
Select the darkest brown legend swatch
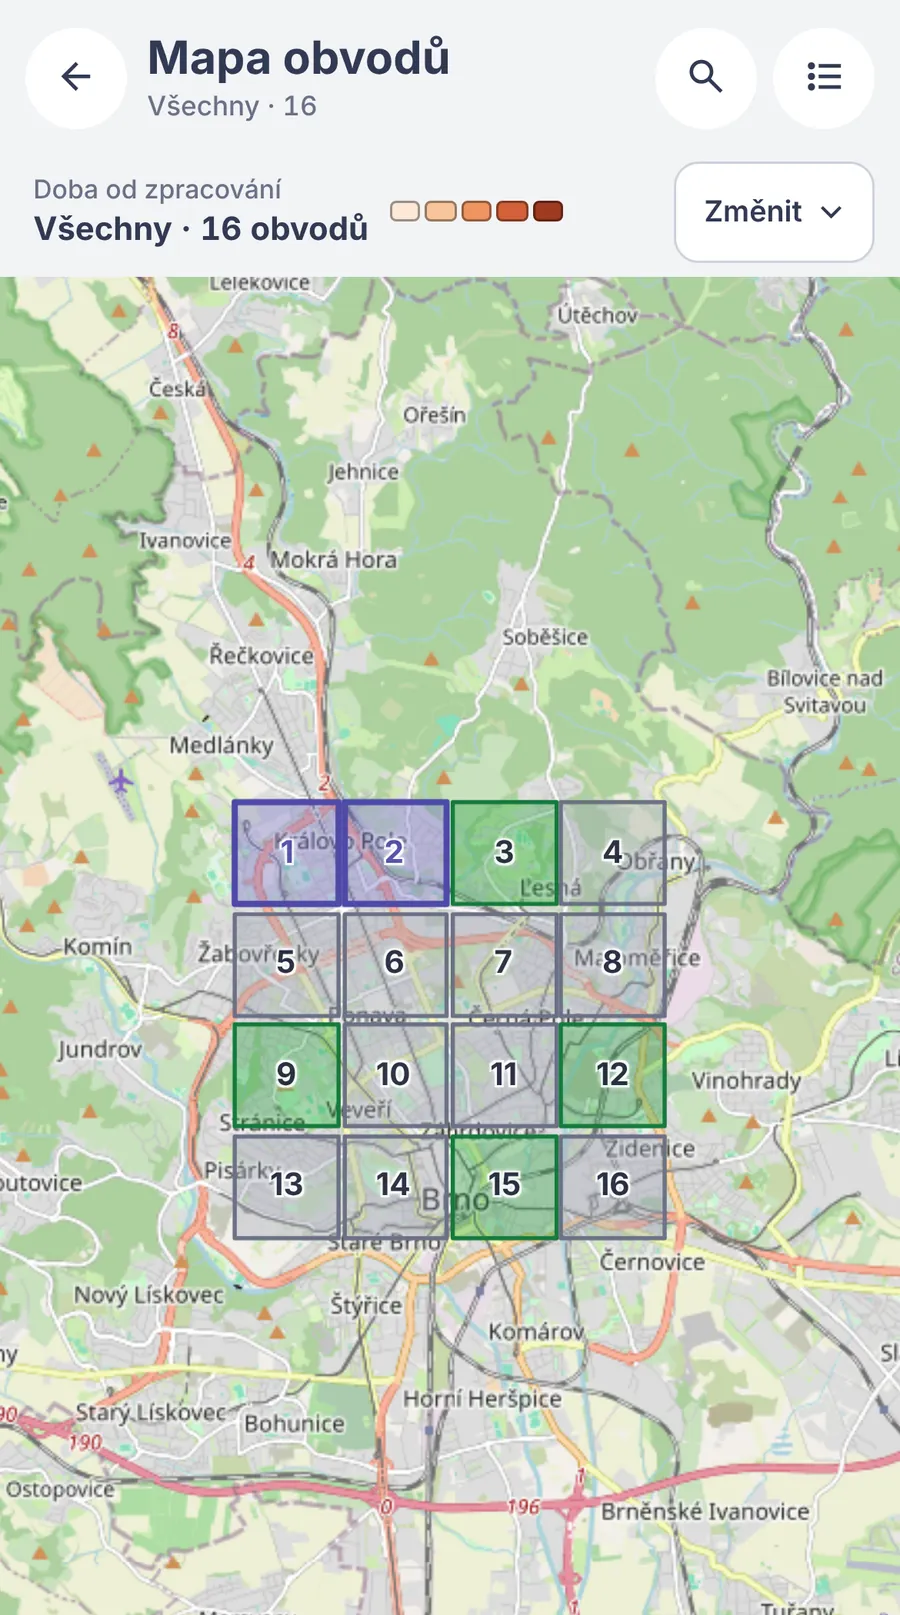point(548,211)
